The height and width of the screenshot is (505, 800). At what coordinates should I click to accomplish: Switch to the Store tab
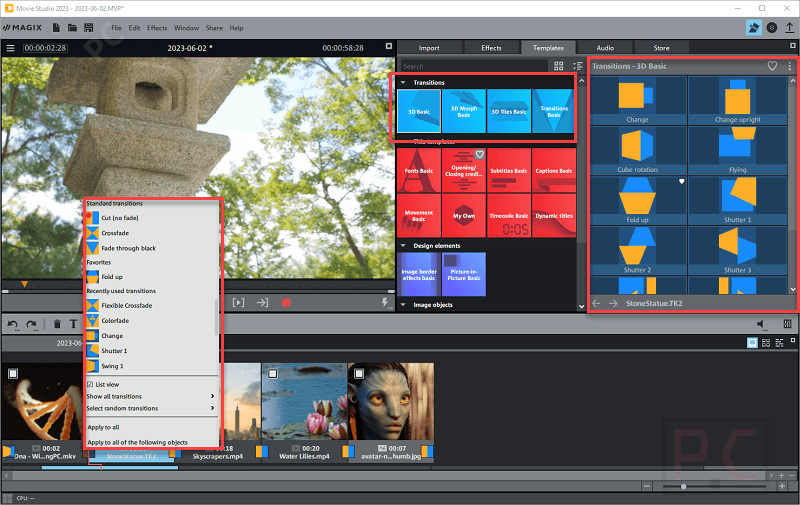661,48
